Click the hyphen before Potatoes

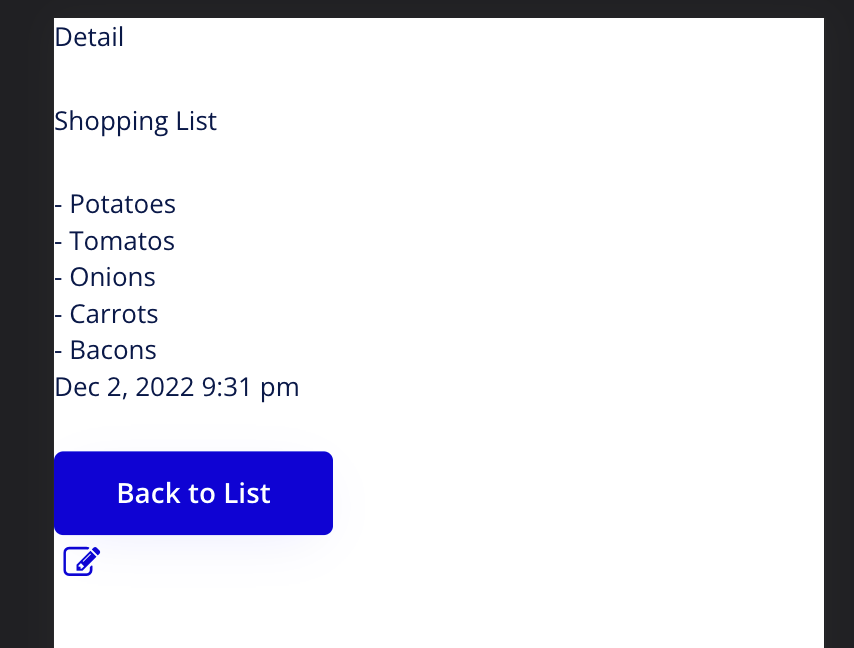pos(58,205)
